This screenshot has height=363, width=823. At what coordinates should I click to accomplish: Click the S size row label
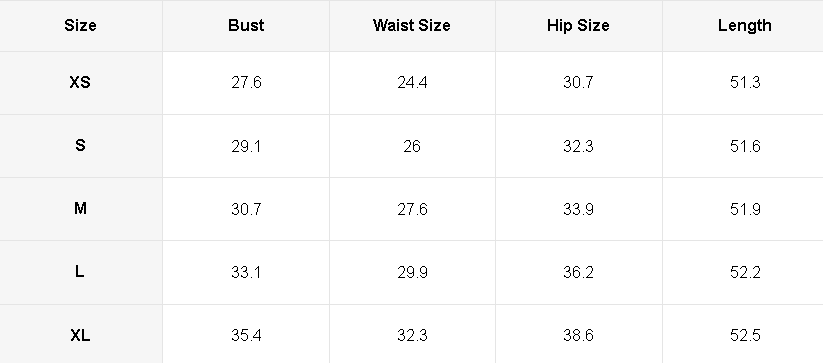80,145
